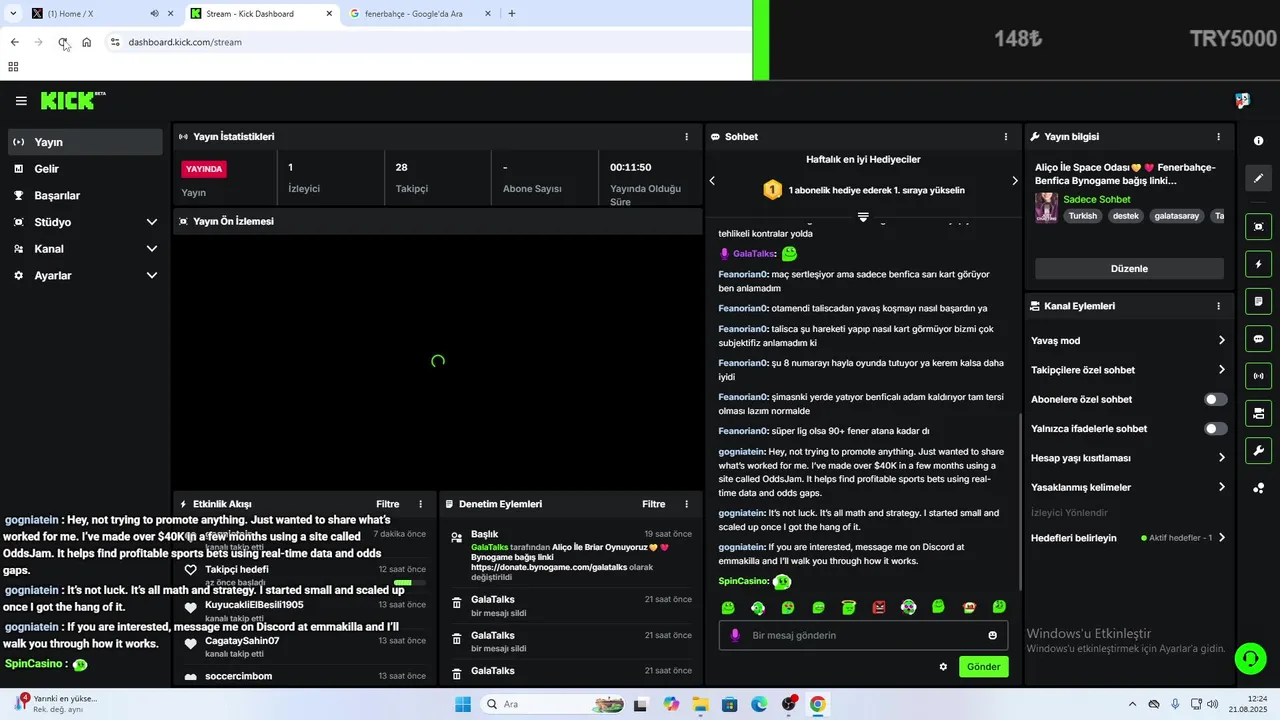Open the green headset support button
Viewport: 1280px width, 720px height.
[1250, 658]
